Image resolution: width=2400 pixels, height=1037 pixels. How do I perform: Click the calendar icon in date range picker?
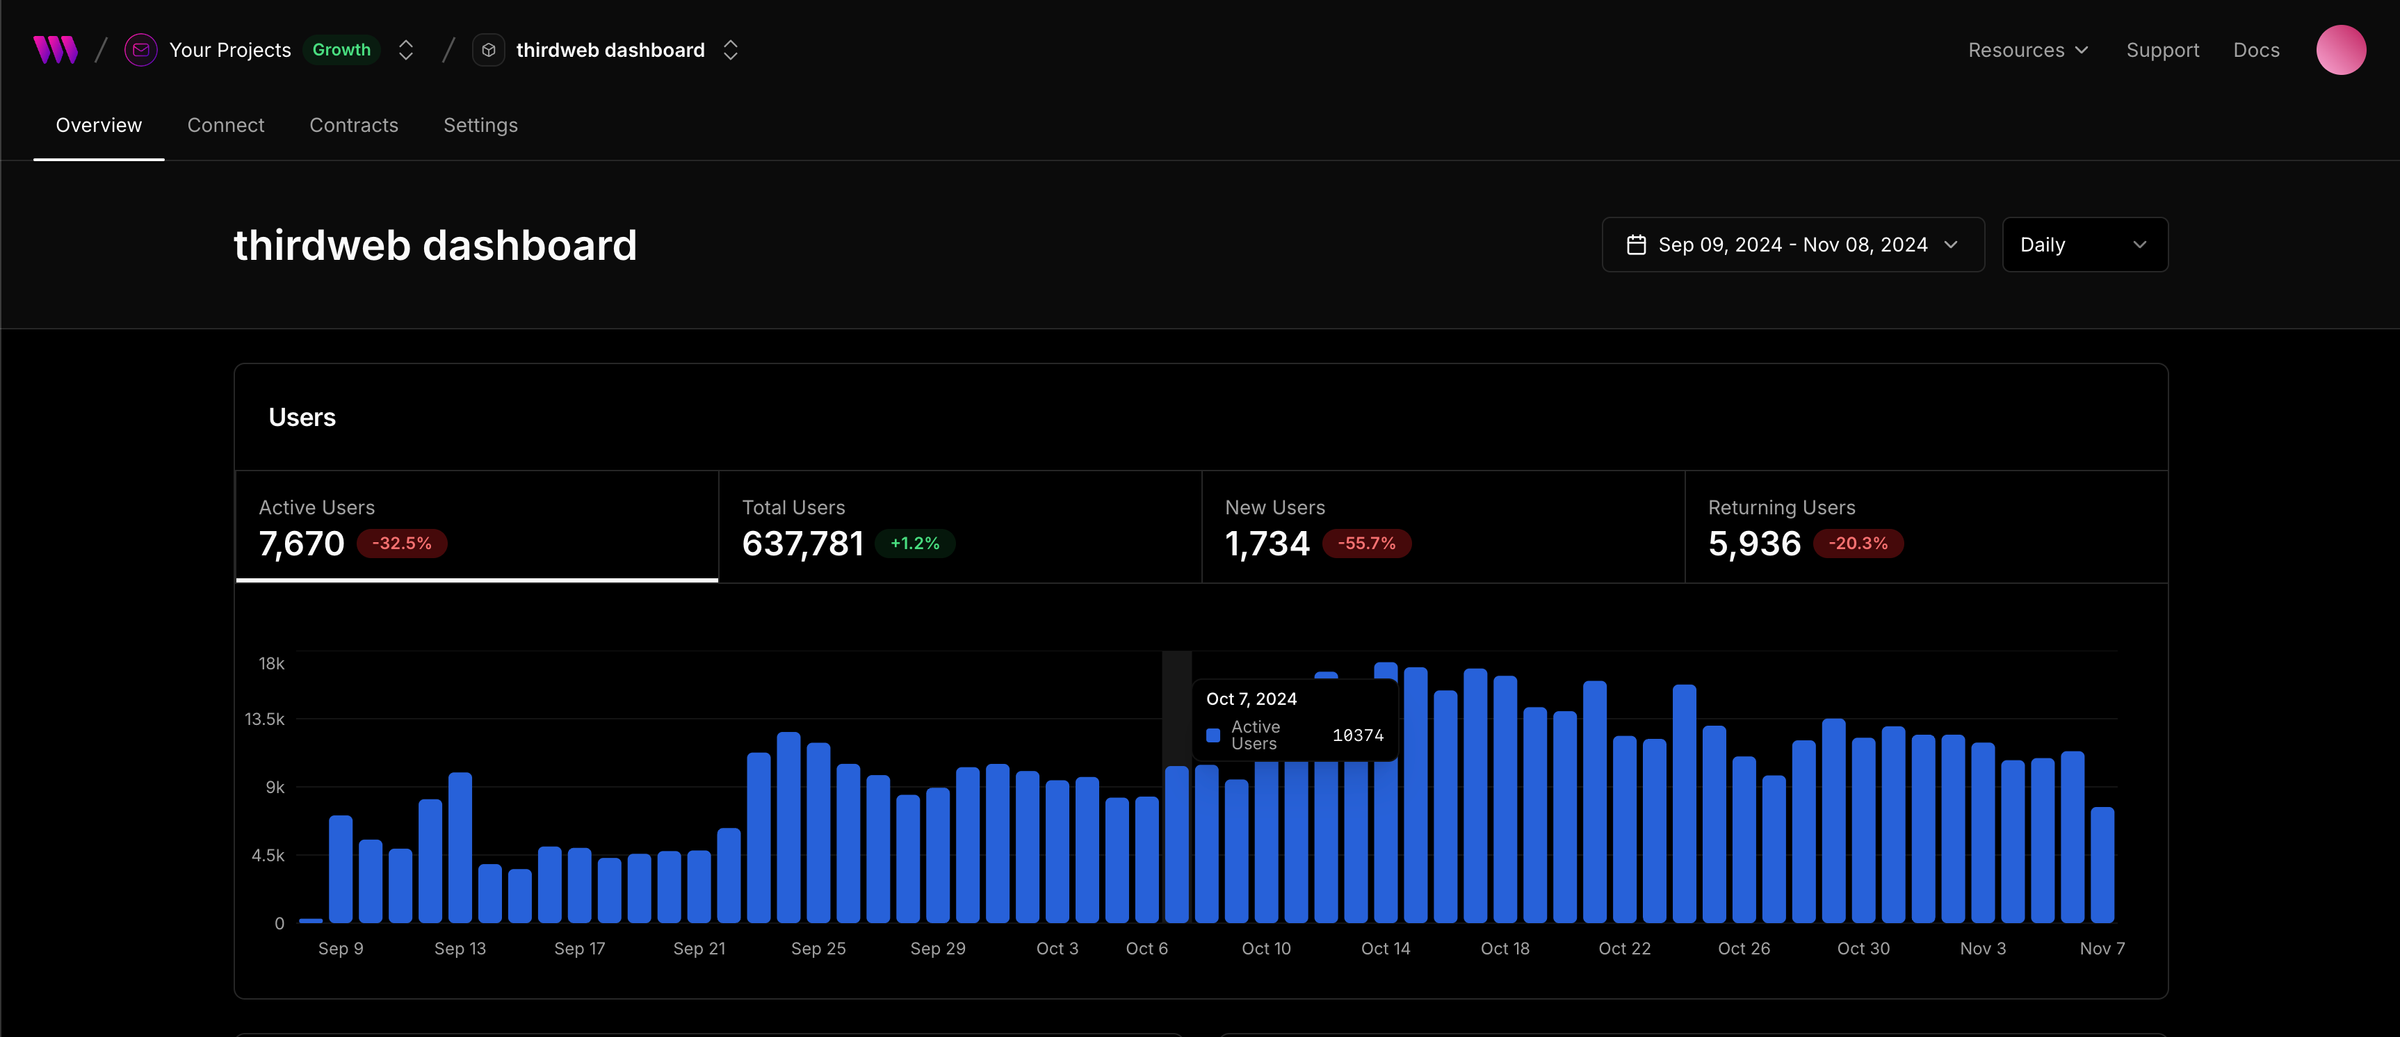point(1636,245)
